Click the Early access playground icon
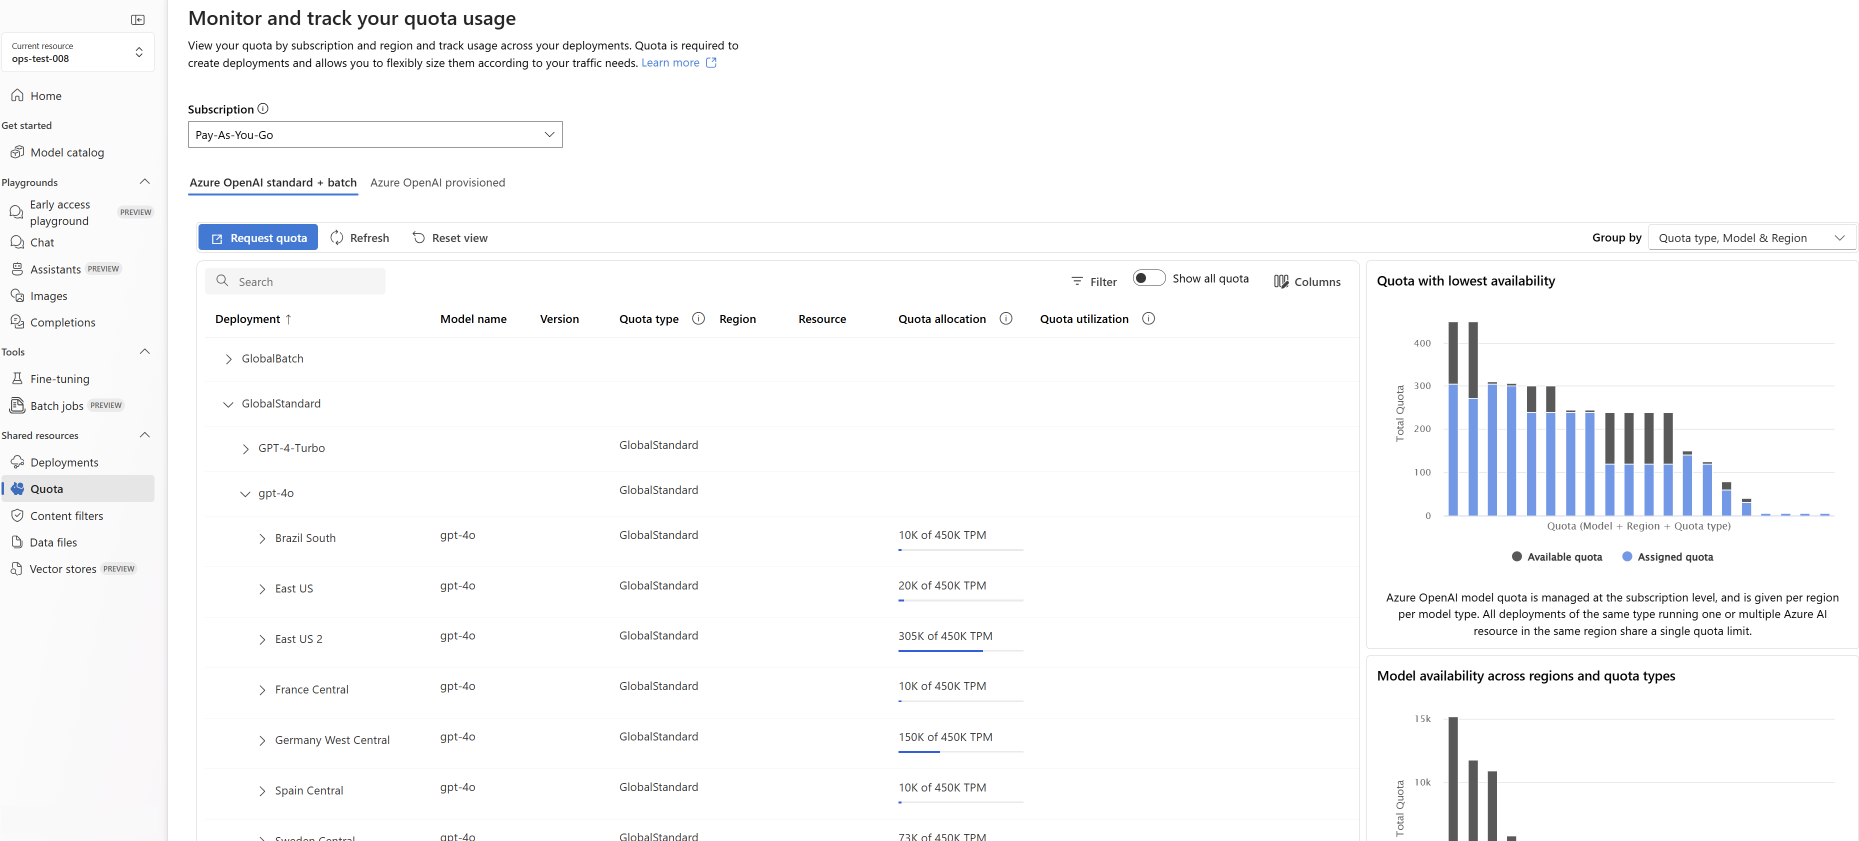1859x841 pixels. tap(16, 212)
